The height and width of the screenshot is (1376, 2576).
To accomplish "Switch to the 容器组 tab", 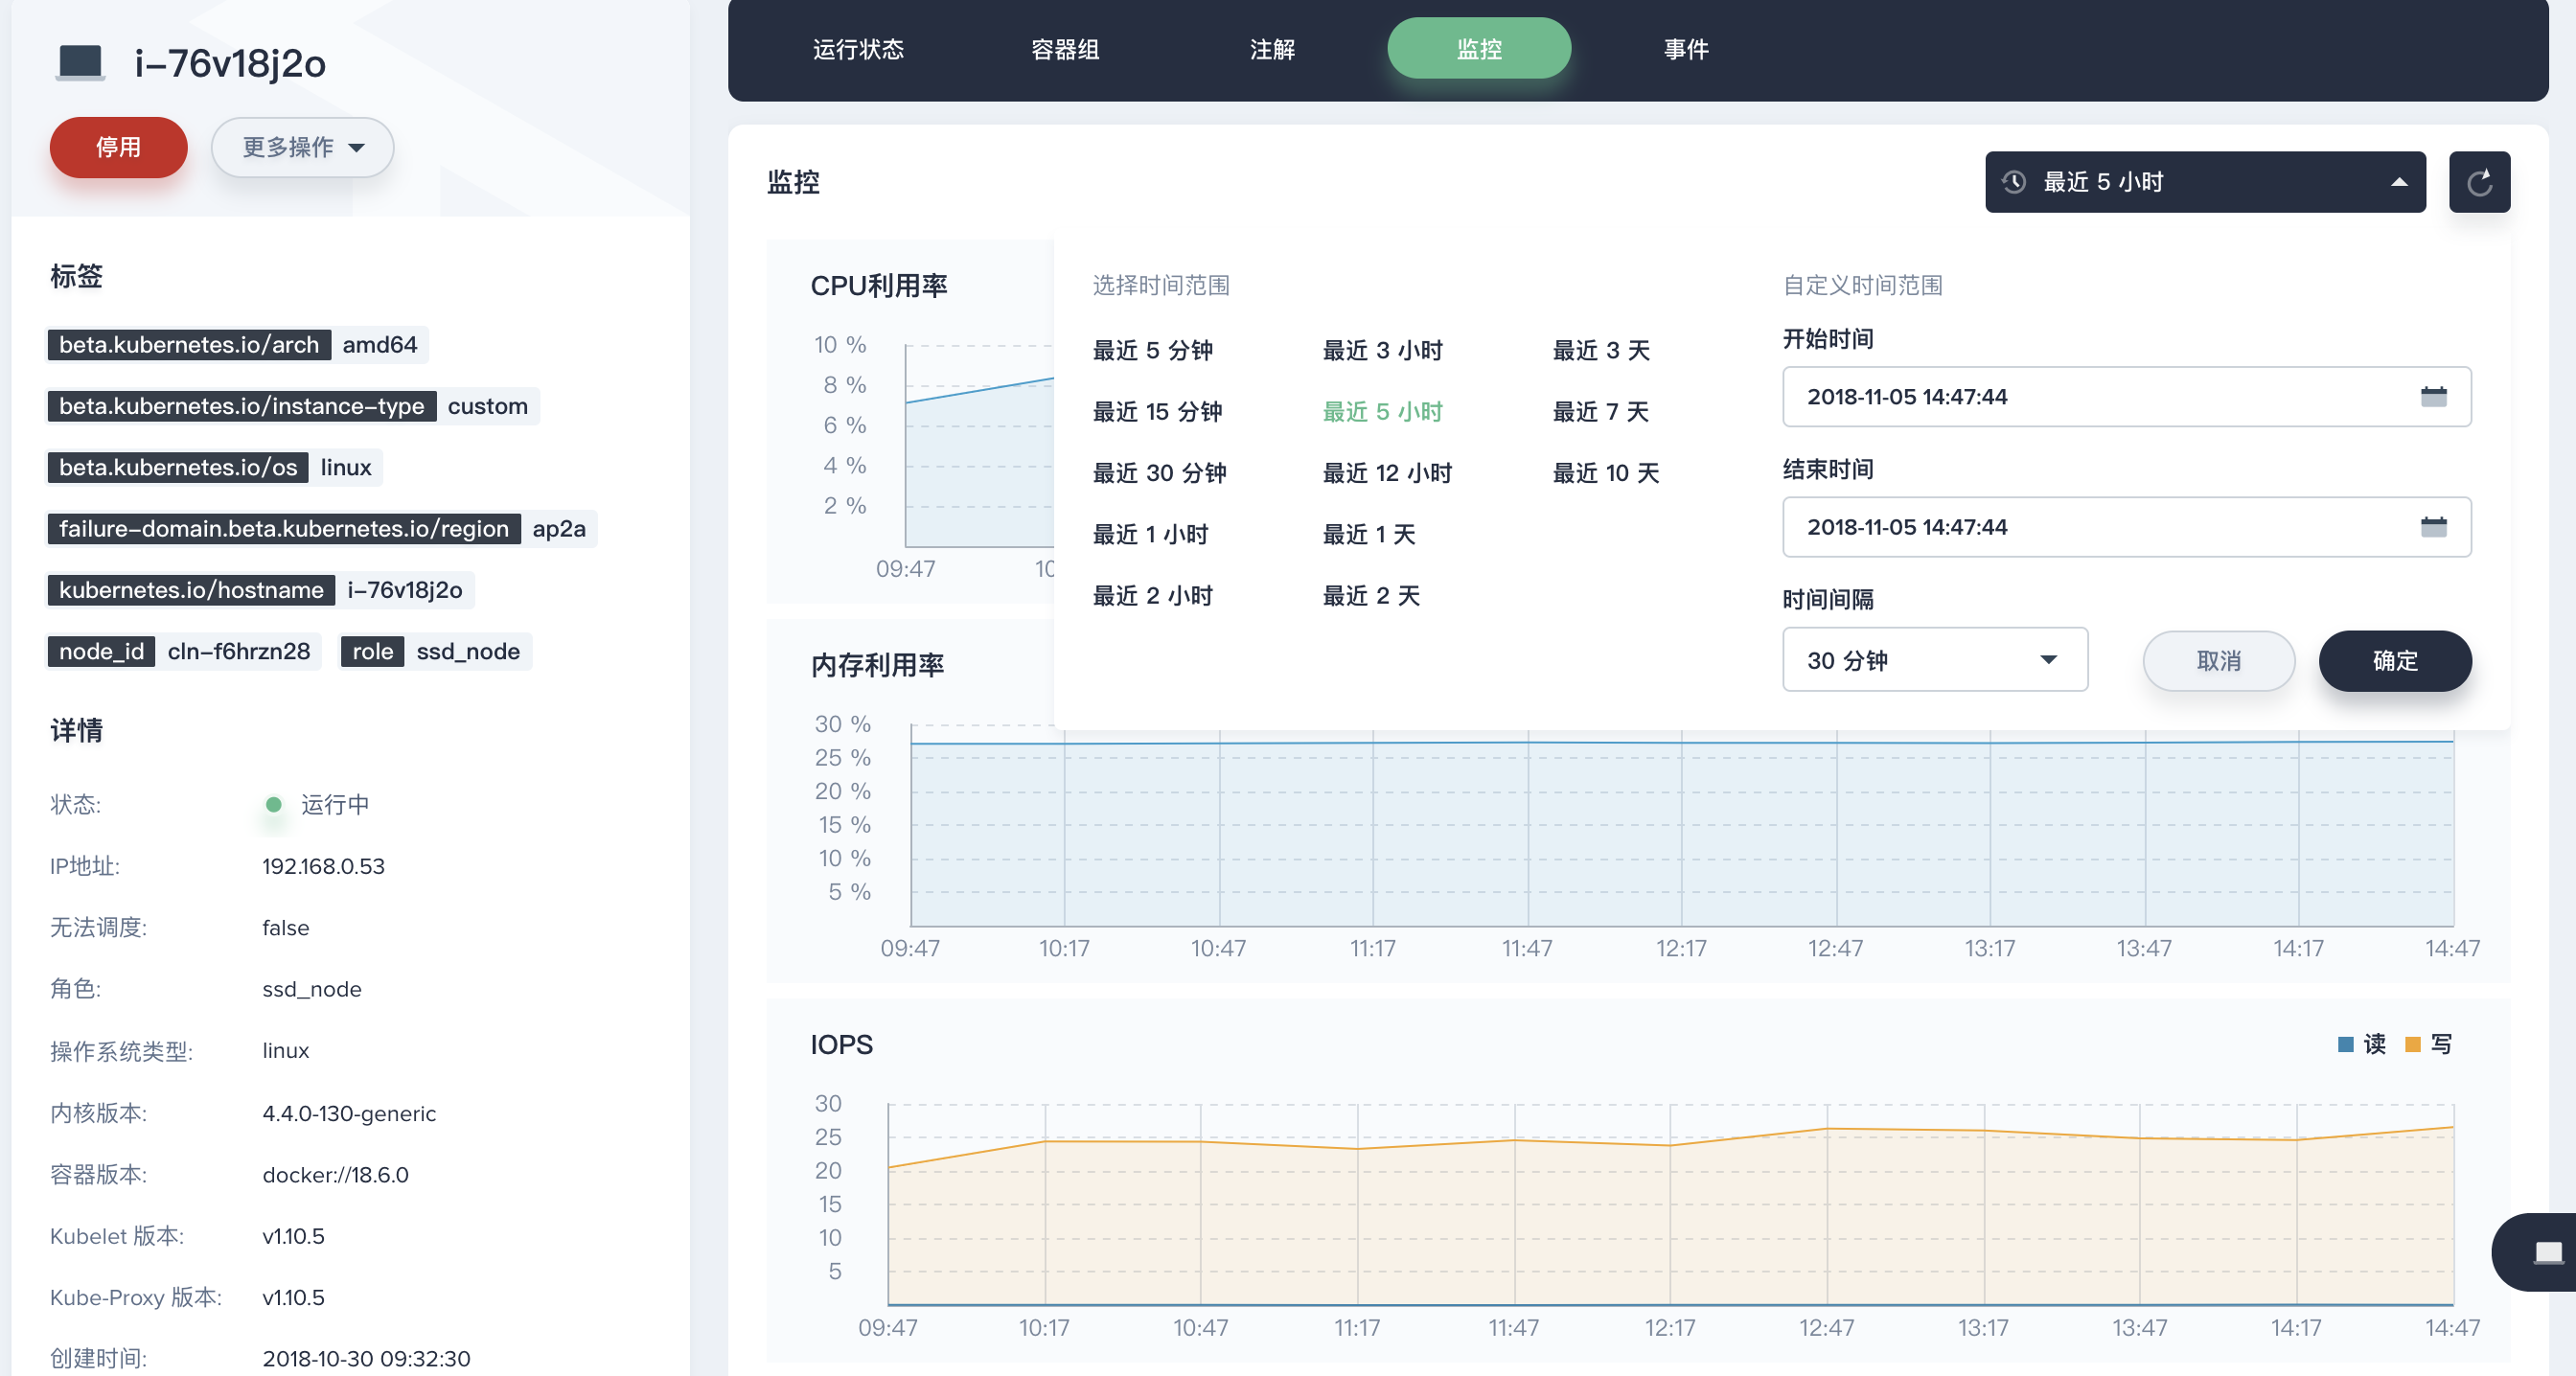I will tap(1065, 49).
